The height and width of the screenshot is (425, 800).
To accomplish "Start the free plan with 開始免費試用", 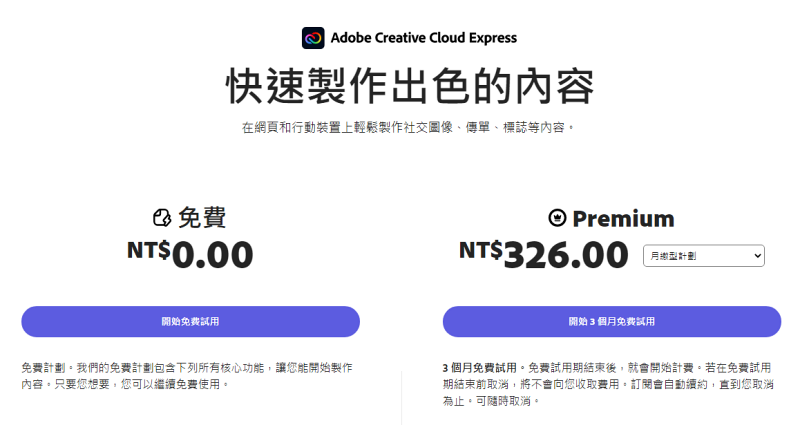I will pyautogui.click(x=190, y=321).
